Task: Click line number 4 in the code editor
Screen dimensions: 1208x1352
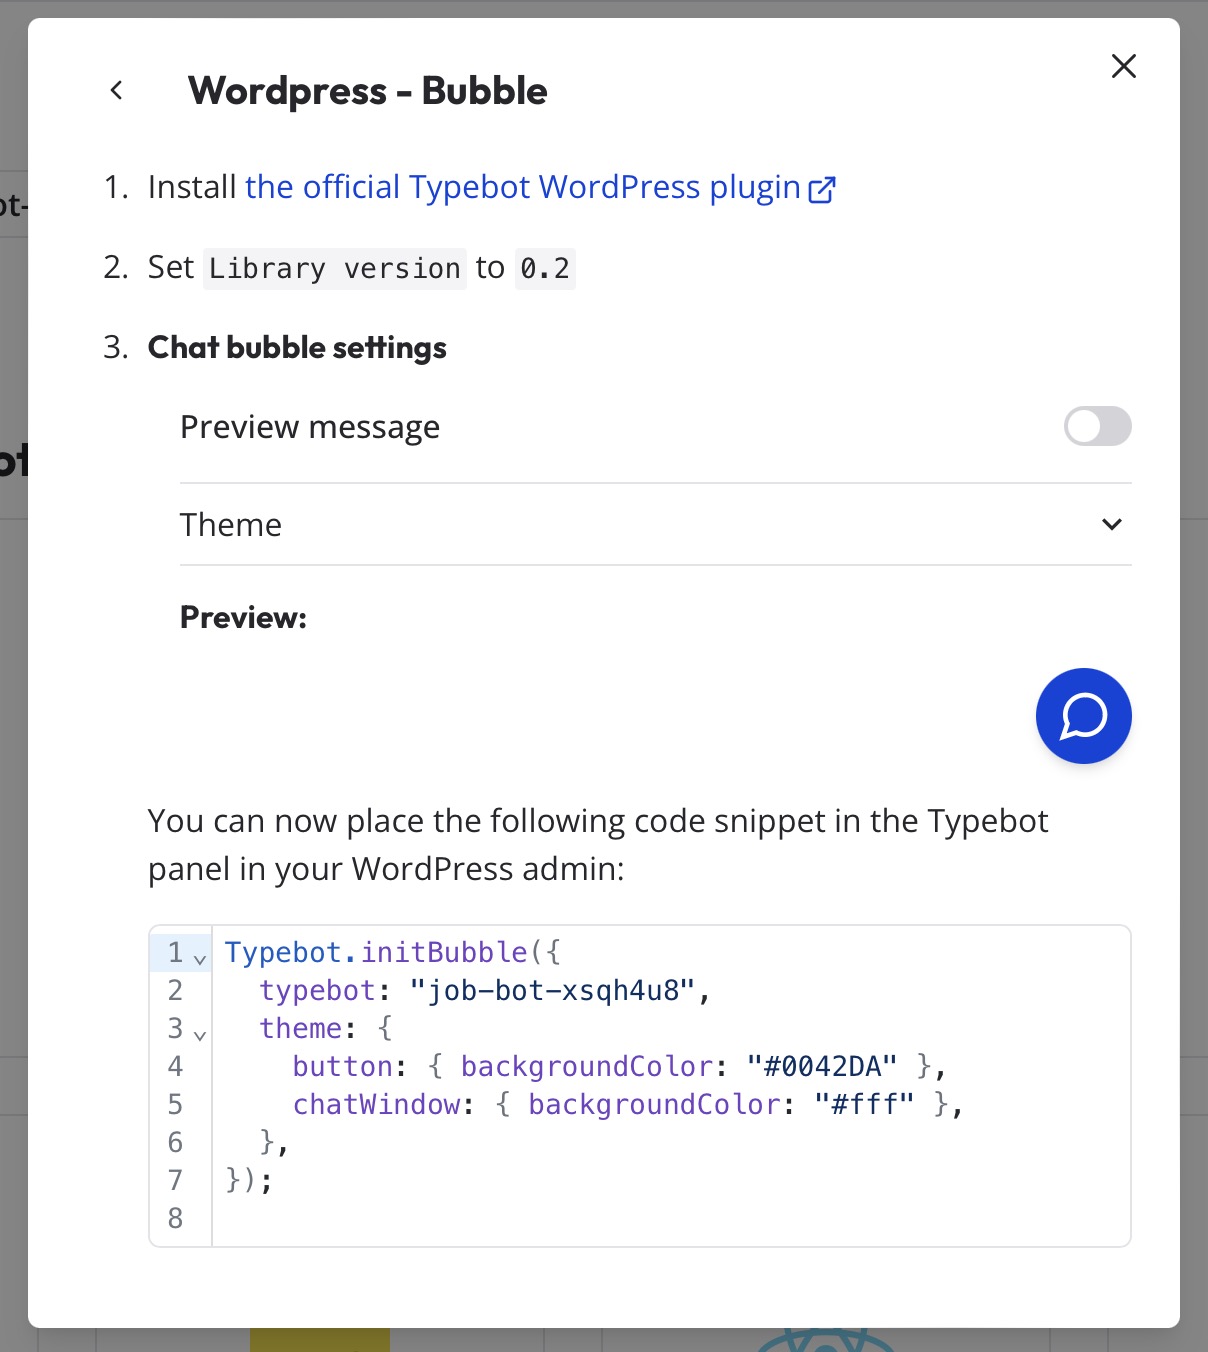Action: 176,1066
